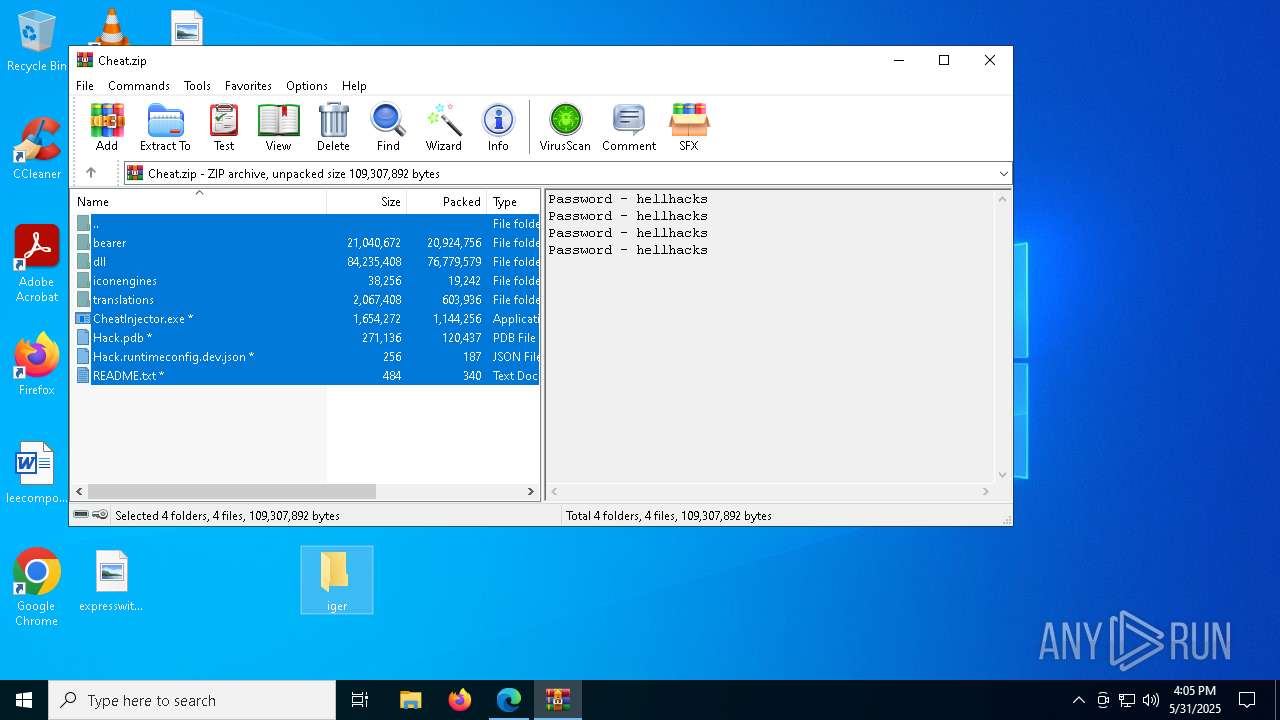The height and width of the screenshot is (720, 1280).
Task: Show archive Info
Action: (x=498, y=127)
